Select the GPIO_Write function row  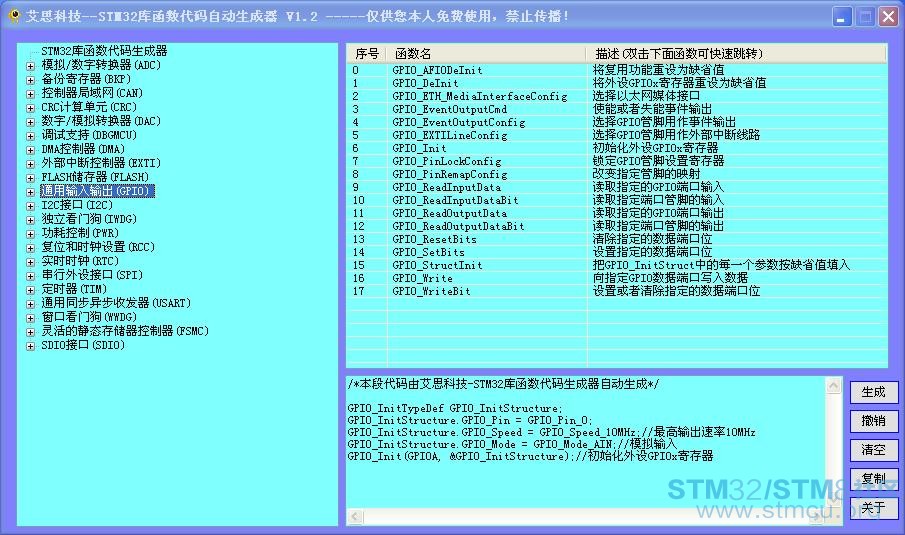[x=616, y=278]
